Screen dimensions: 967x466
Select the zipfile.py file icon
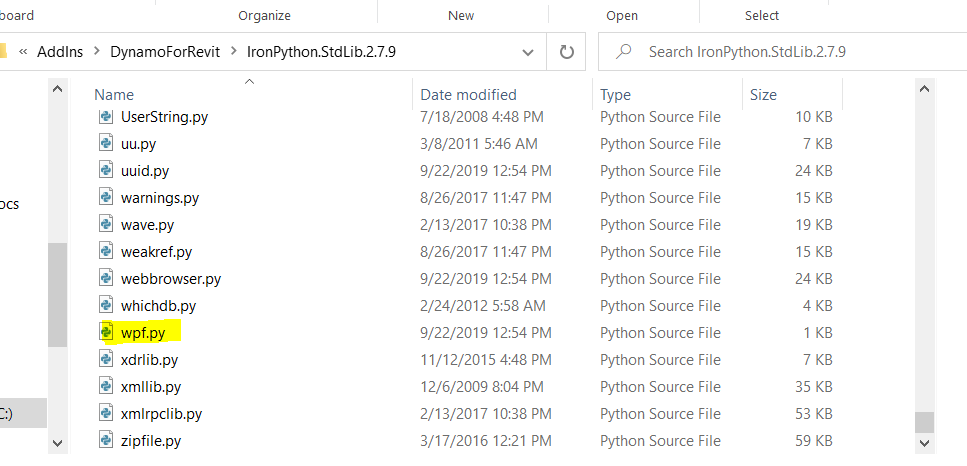[106, 440]
